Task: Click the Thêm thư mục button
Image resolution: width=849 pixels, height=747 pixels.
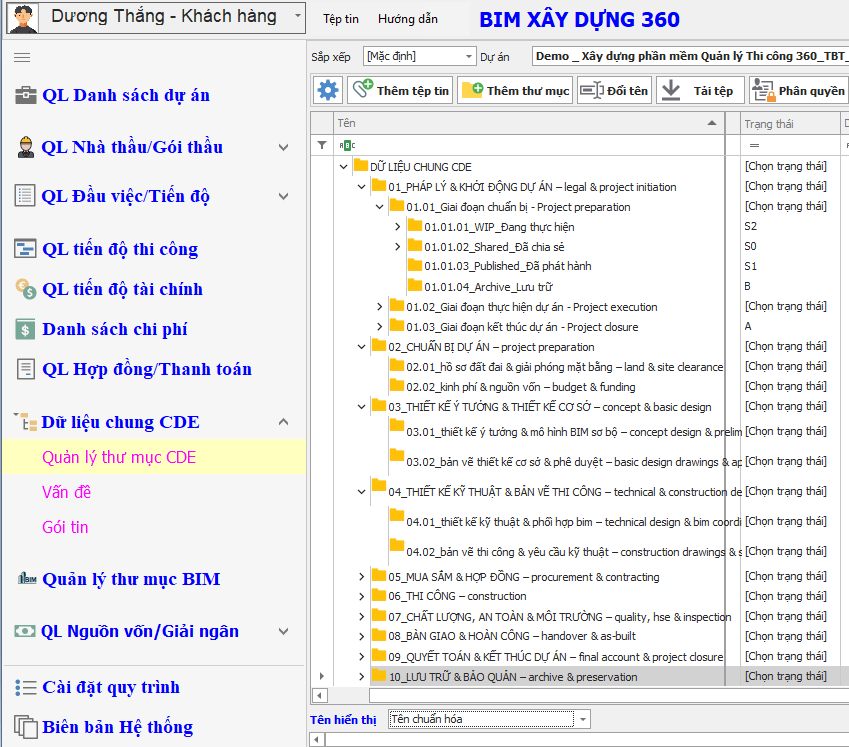Action: coord(515,90)
